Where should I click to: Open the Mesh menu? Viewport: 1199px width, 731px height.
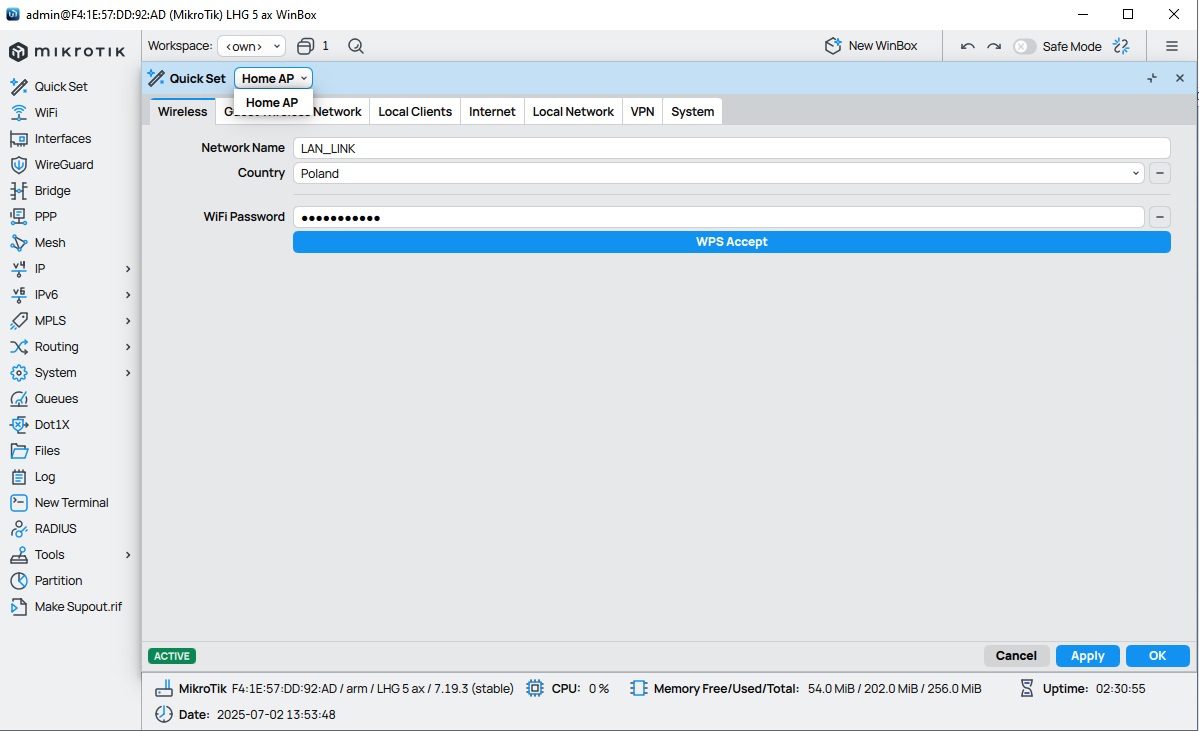coord(50,242)
